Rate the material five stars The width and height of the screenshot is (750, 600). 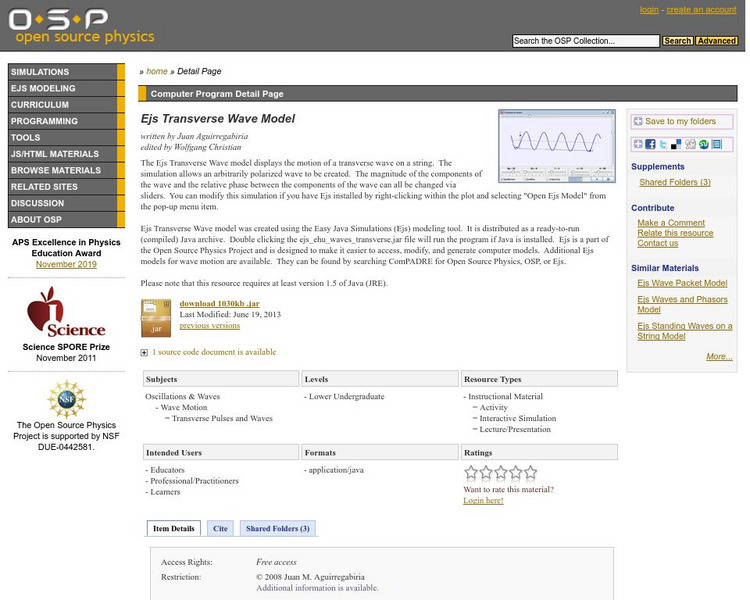click(x=530, y=473)
